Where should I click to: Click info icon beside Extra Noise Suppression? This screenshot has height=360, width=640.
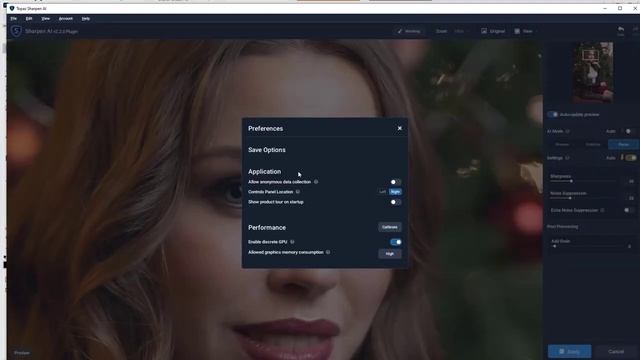pyautogui.click(x=602, y=210)
